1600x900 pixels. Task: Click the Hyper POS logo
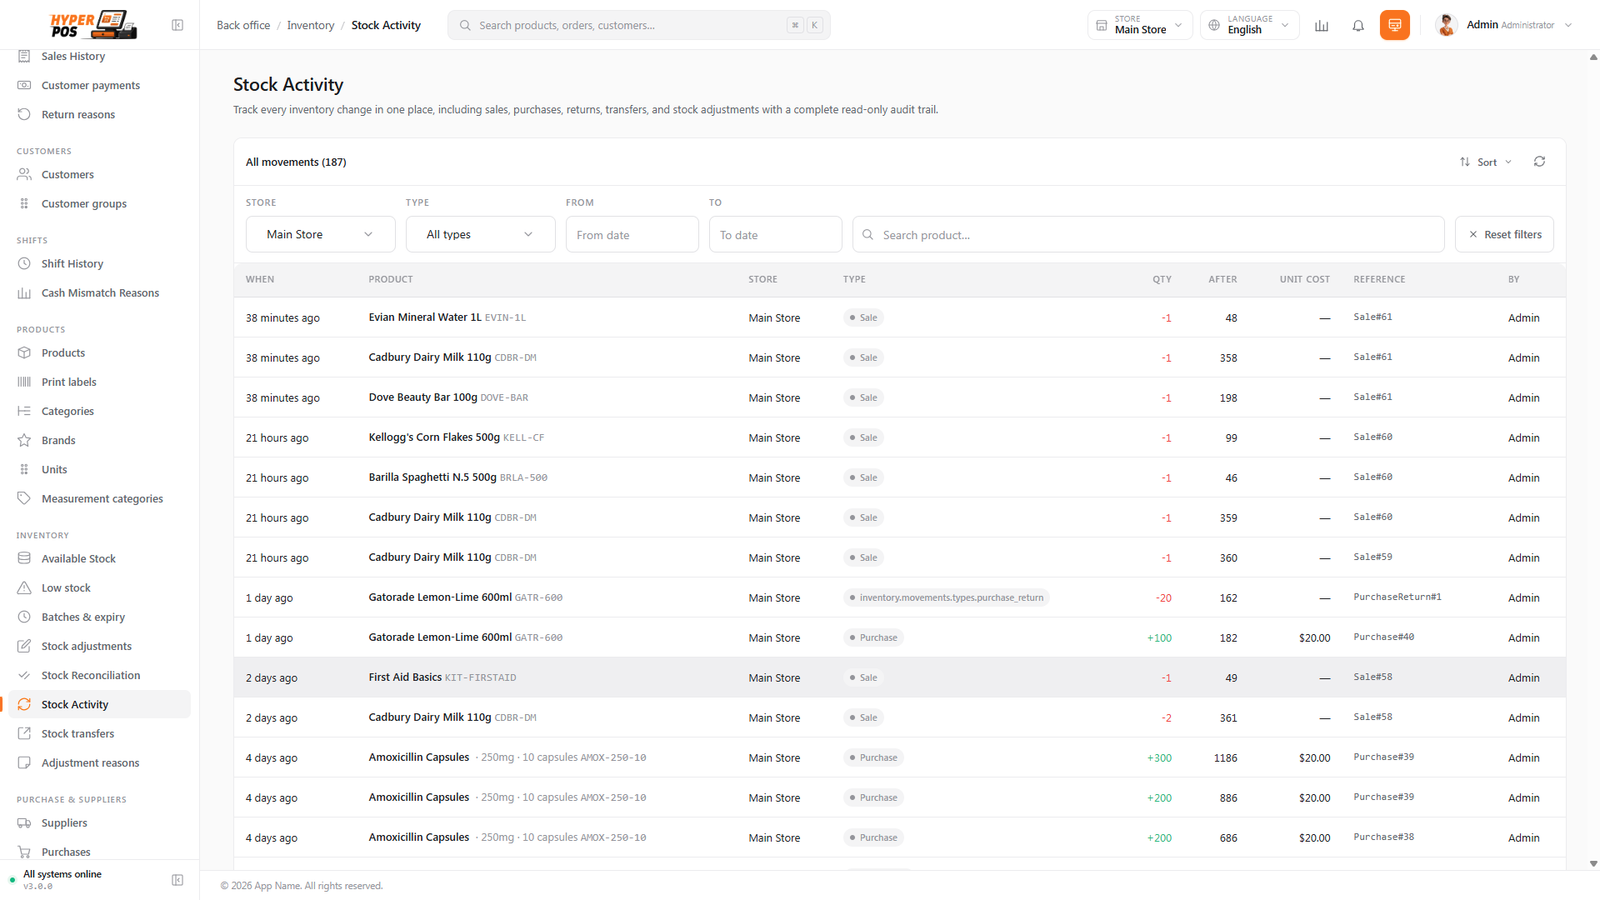coord(93,24)
